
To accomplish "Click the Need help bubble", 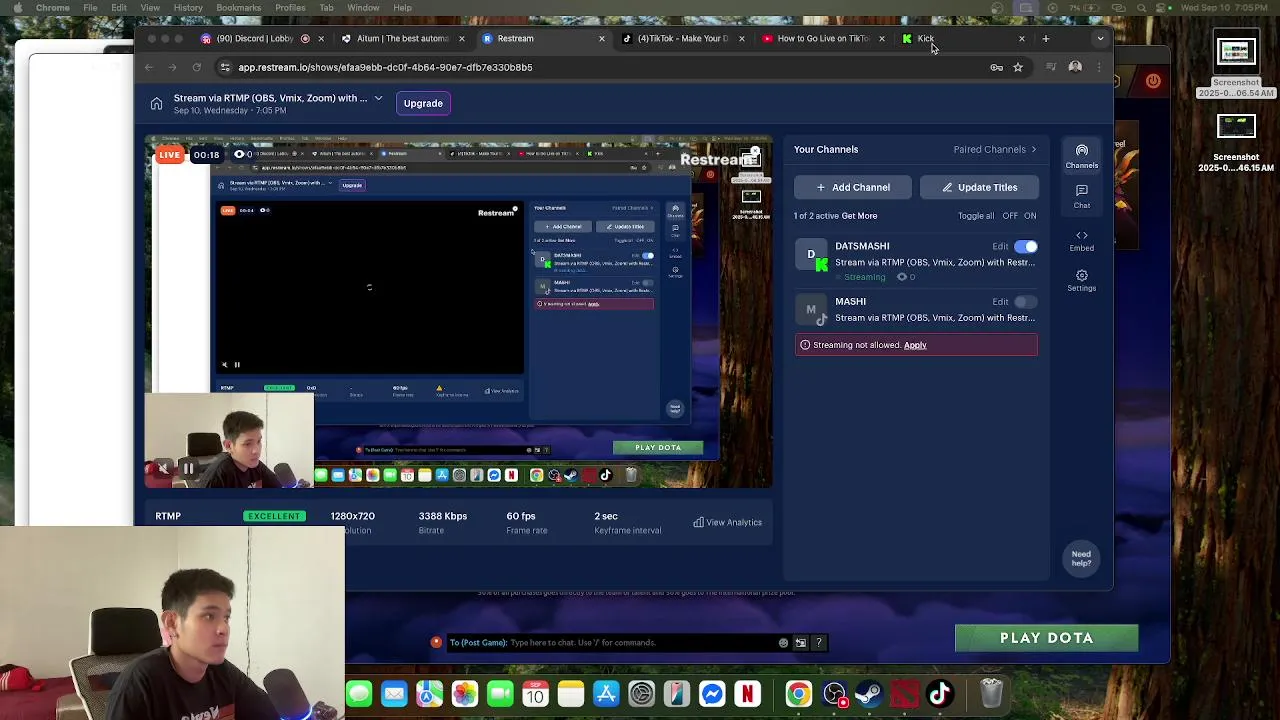I will tap(1081, 558).
